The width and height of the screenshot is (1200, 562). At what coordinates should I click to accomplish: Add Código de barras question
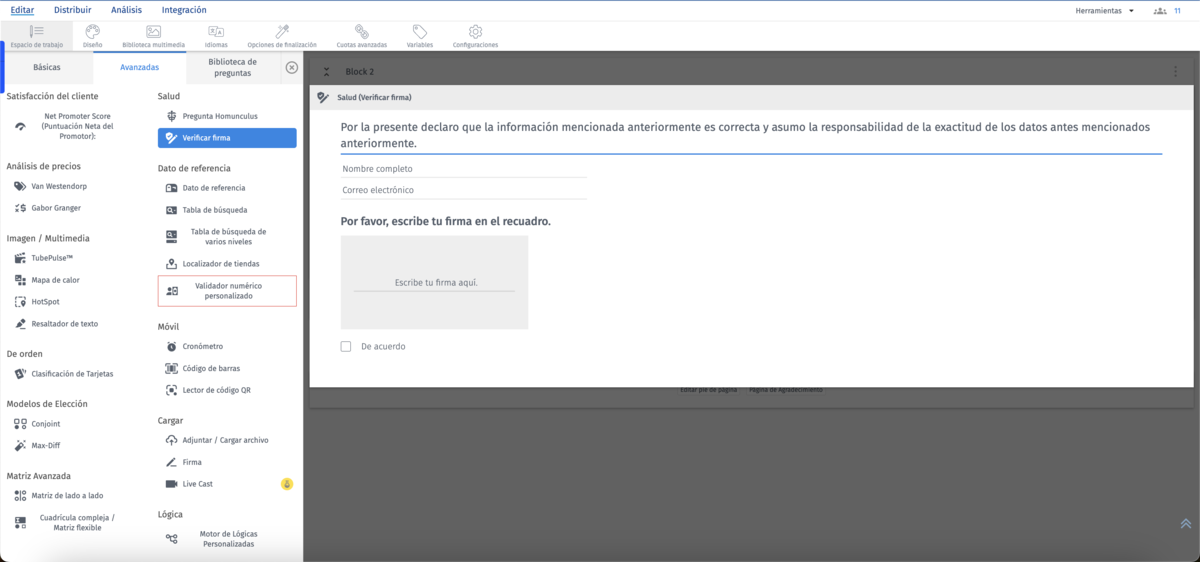point(211,368)
